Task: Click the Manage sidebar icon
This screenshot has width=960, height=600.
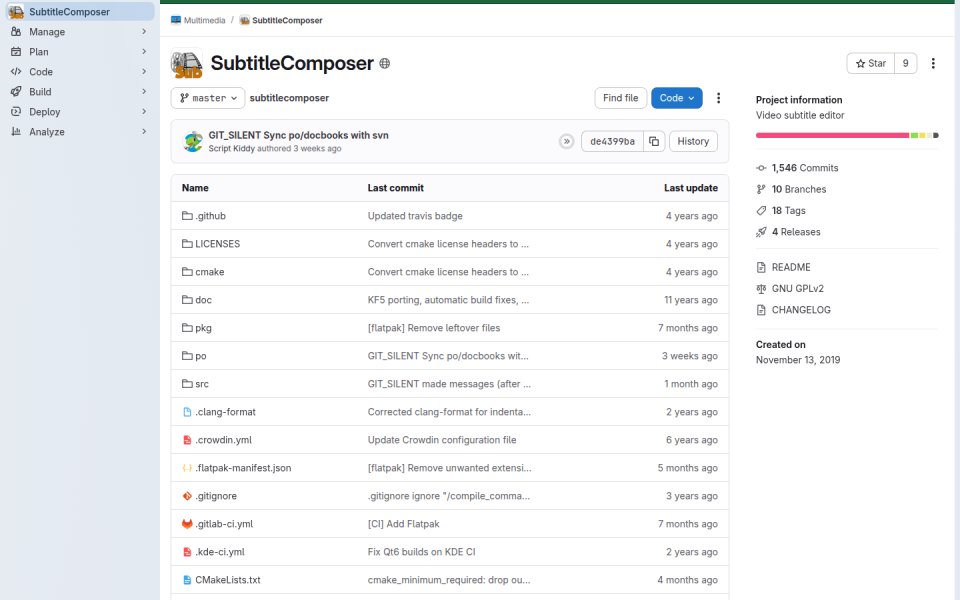Action: tap(16, 32)
